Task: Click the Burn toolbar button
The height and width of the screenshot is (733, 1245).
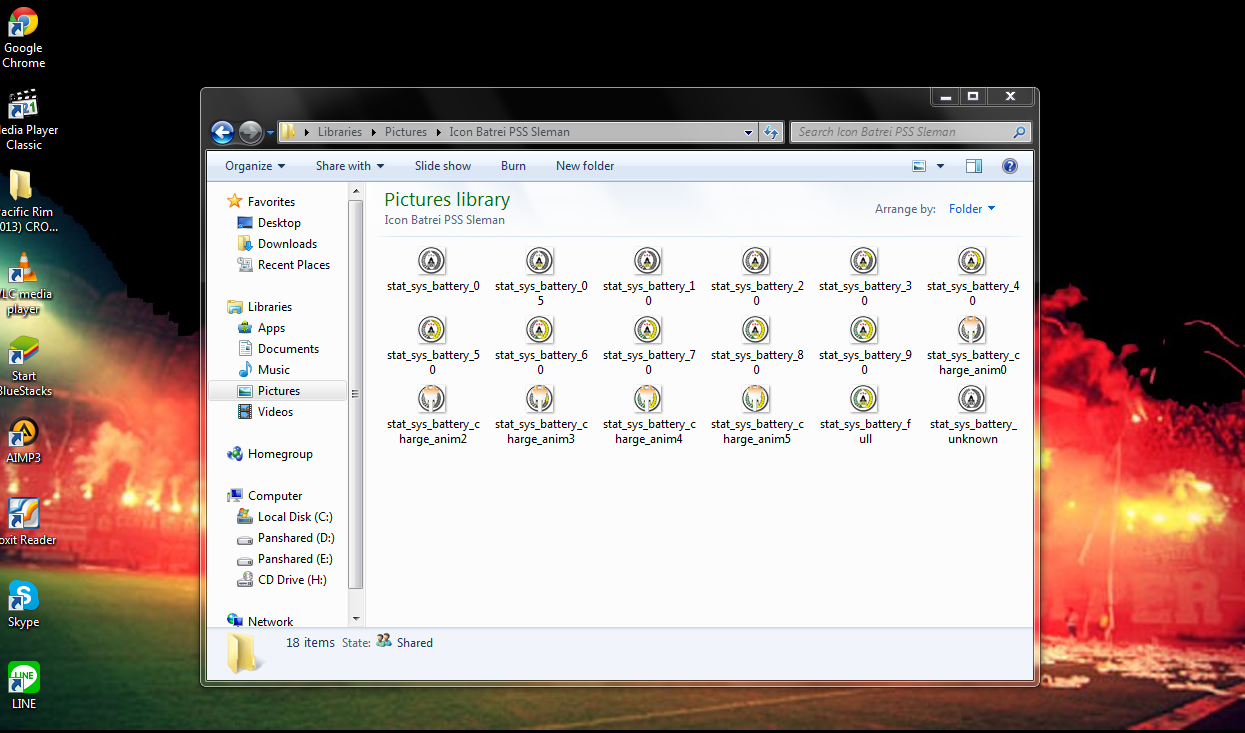Action: tap(514, 166)
